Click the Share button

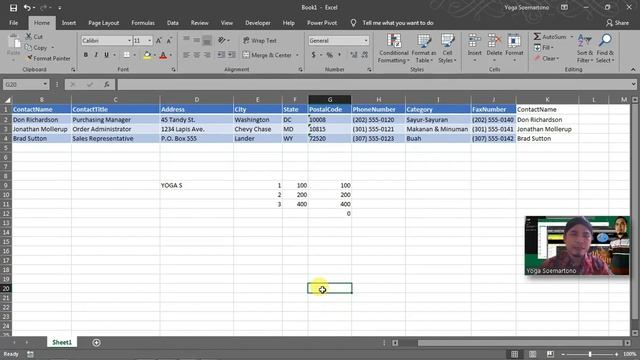(x=618, y=23)
